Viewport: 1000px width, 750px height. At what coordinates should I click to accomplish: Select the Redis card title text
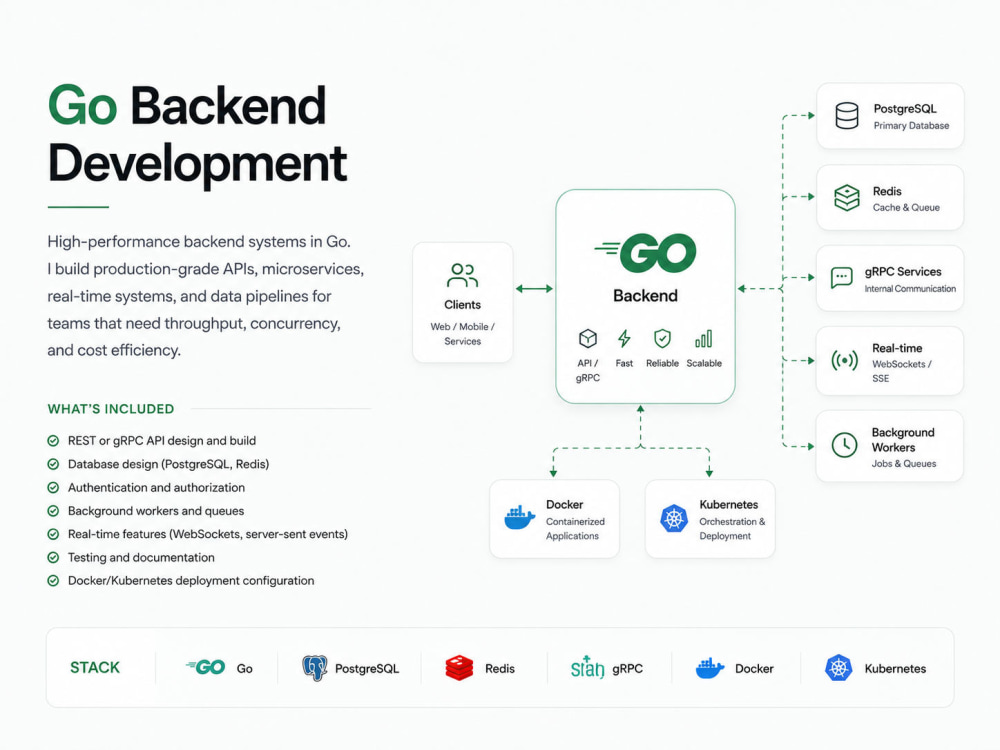[x=887, y=191]
